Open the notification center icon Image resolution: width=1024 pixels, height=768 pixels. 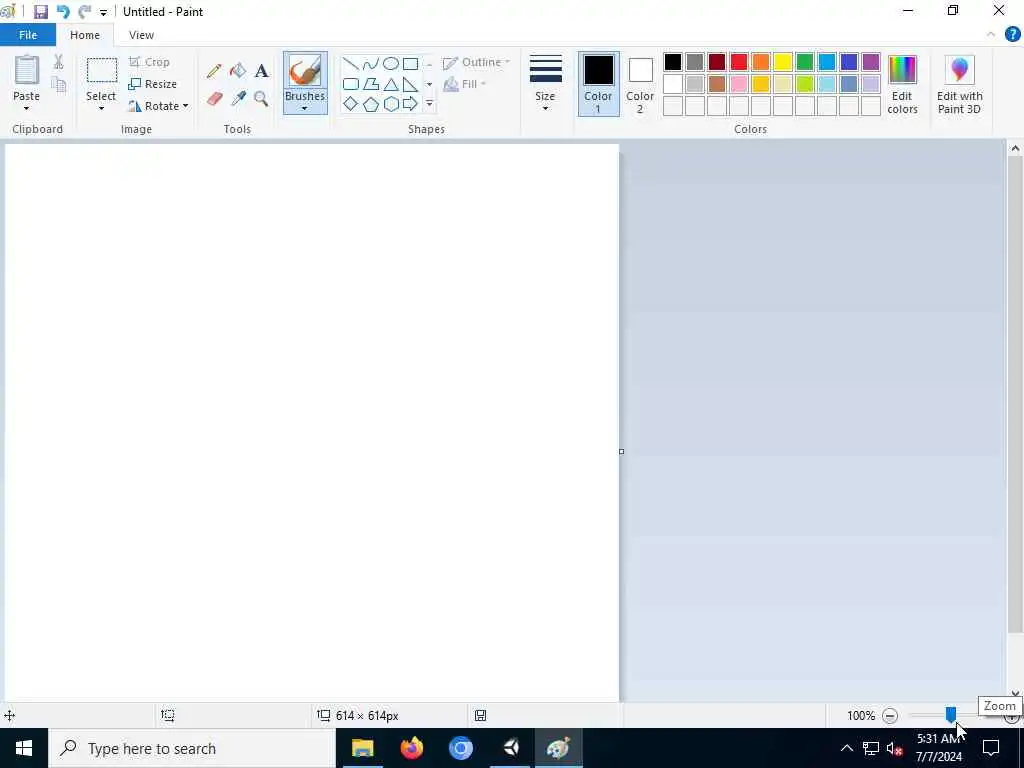(x=991, y=748)
